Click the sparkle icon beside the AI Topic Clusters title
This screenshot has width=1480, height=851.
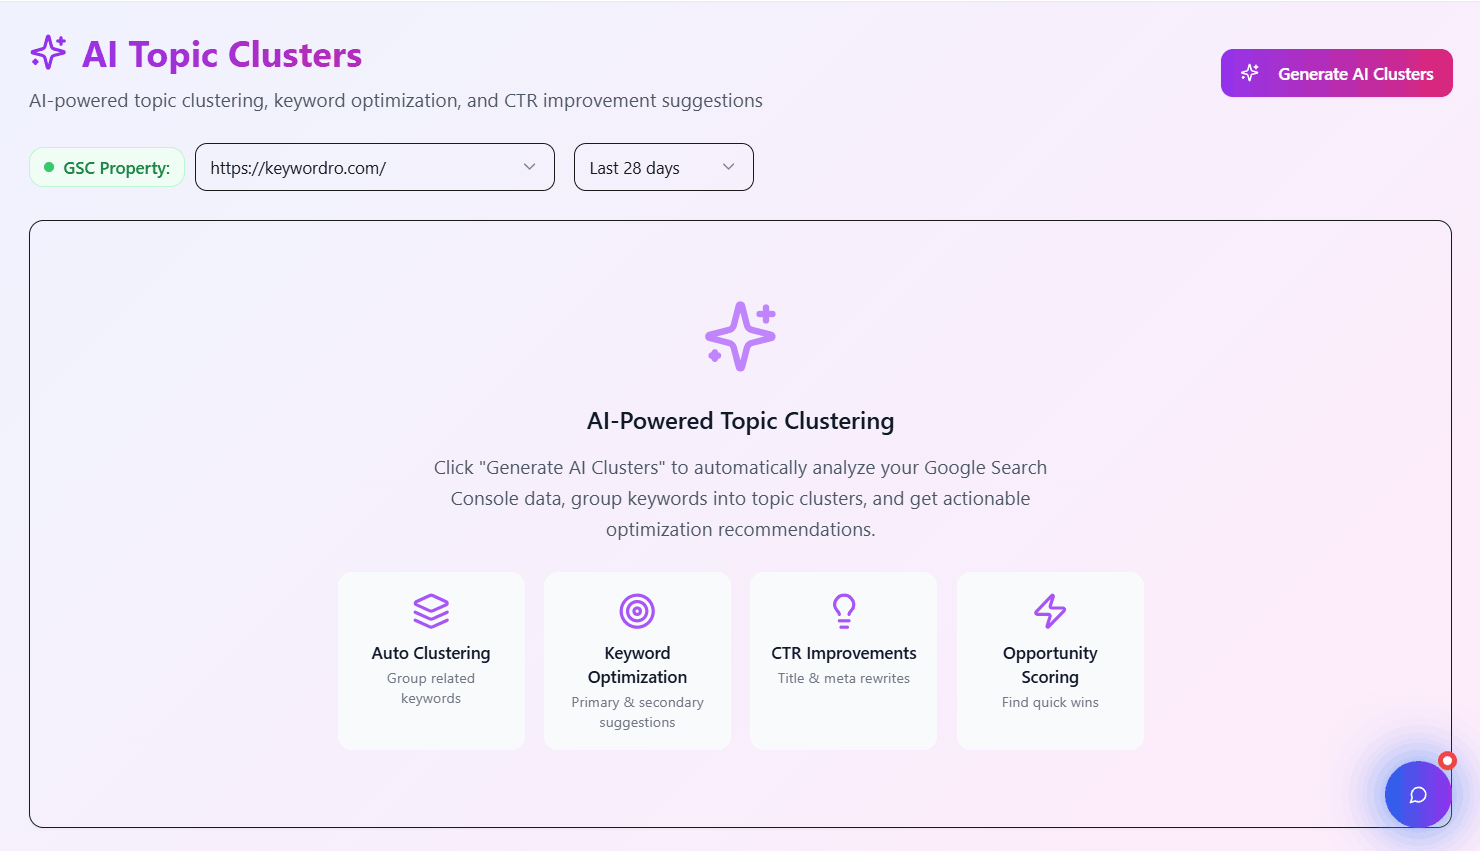pos(47,55)
